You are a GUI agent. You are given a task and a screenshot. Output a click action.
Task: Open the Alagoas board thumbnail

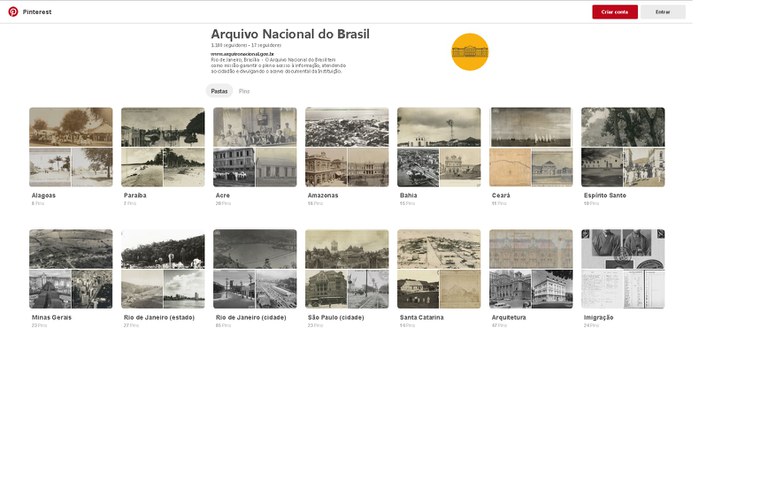pyautogui.click(x=71, y=147)
